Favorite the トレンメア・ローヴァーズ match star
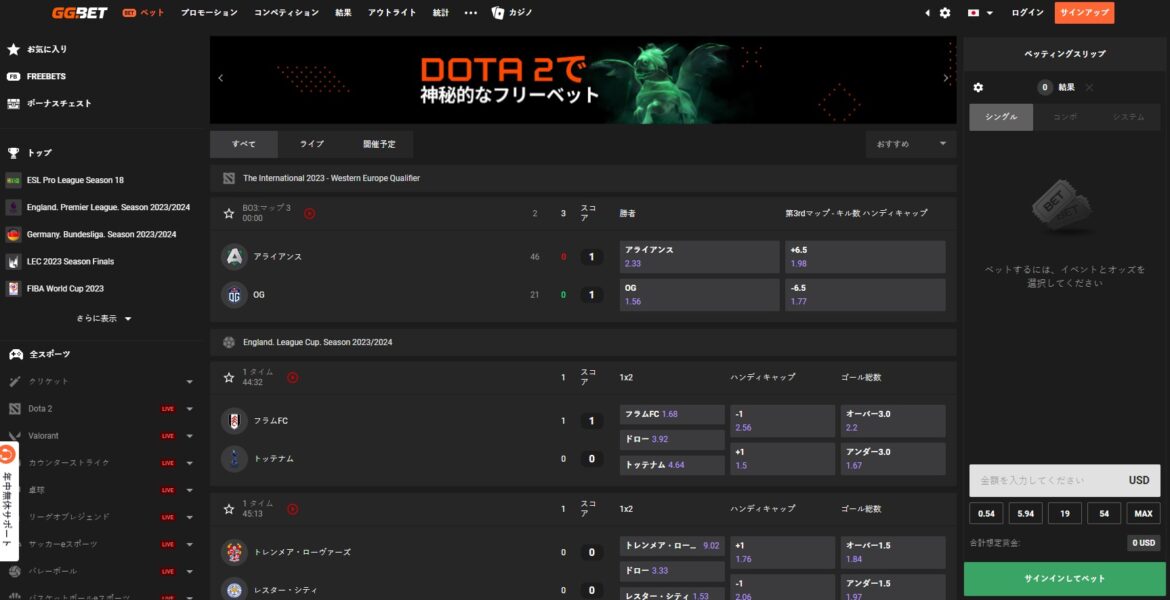The width and height of the screenshot is (1170, 600). point(229,509)
